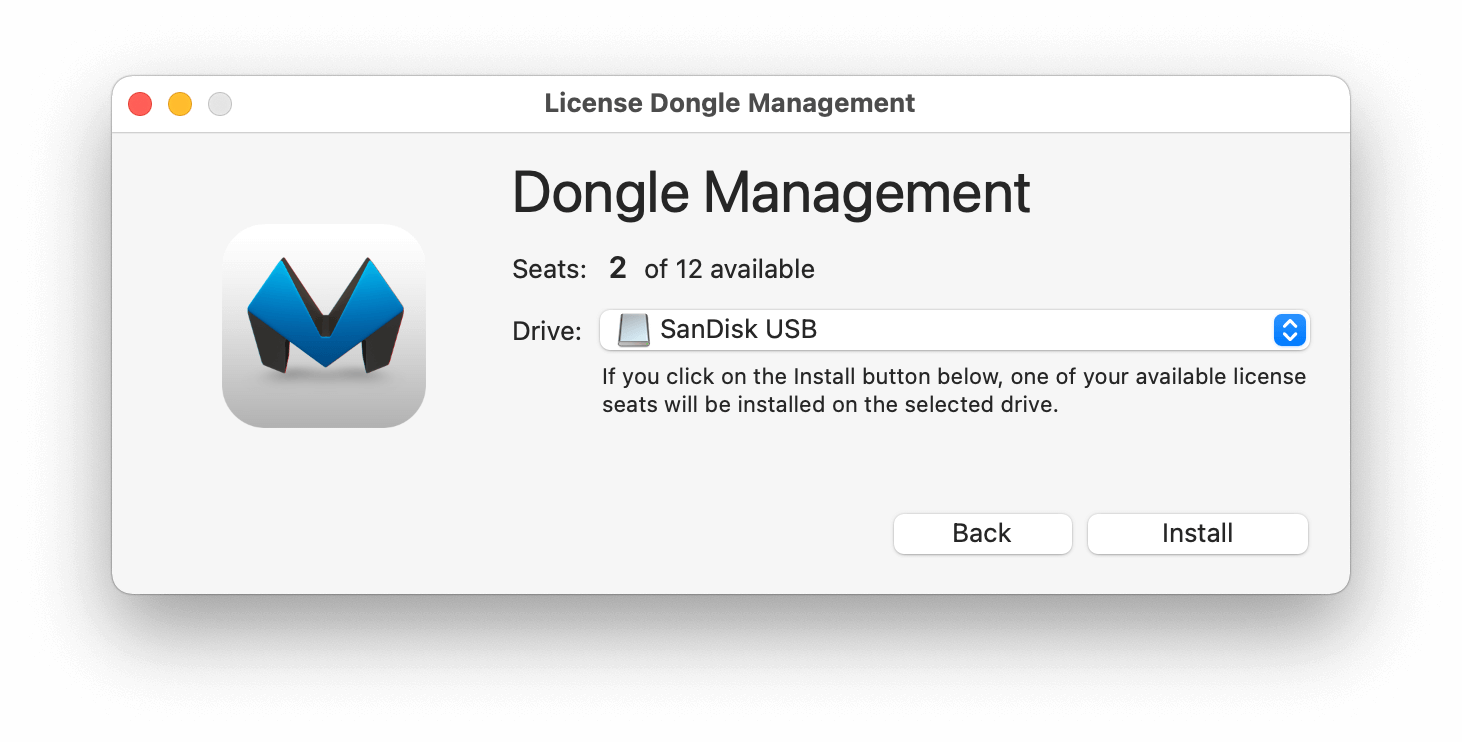Click the SanDisk USB text label

[738, 329]
